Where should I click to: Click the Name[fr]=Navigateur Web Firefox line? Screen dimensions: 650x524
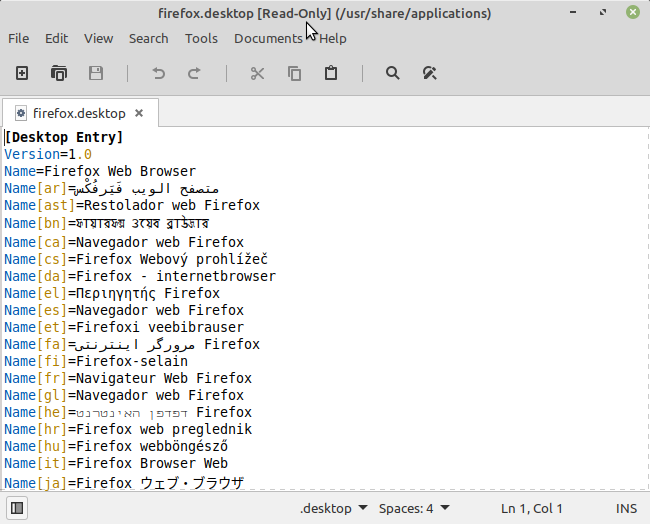pos(128,378)
